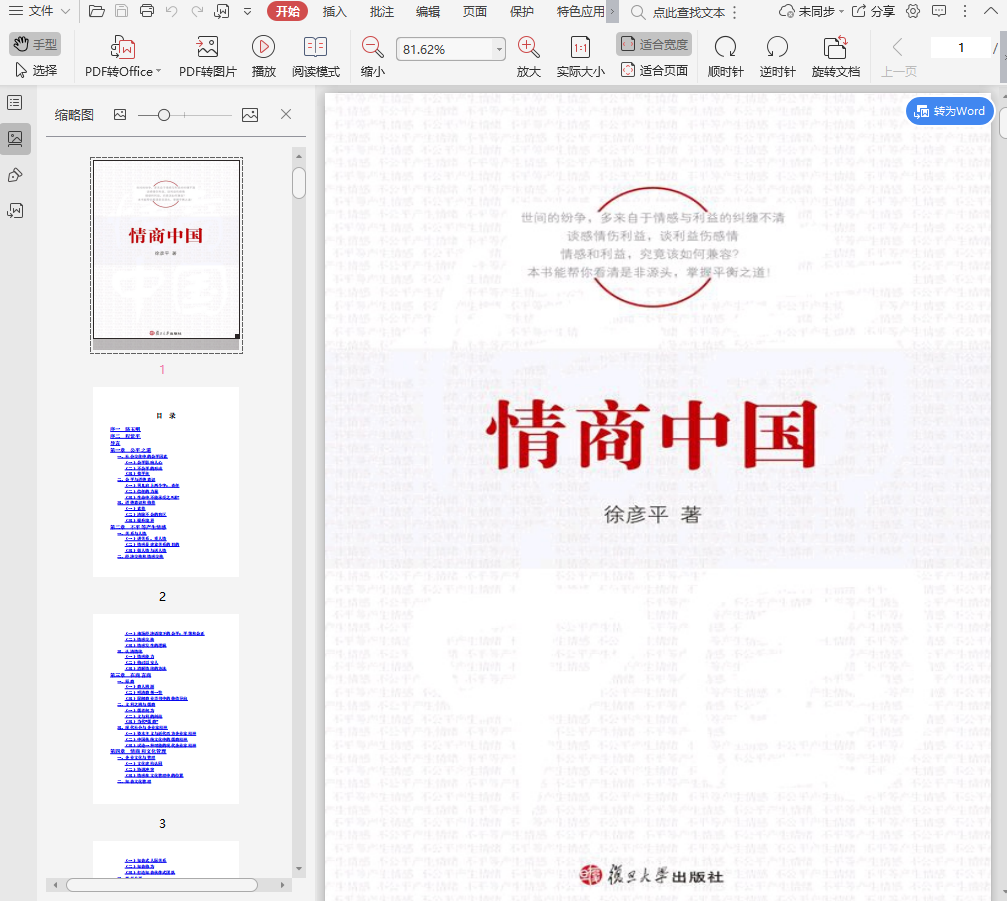Click the undo icon
The height and width of the screenshot is (901, 1007).
171,11
